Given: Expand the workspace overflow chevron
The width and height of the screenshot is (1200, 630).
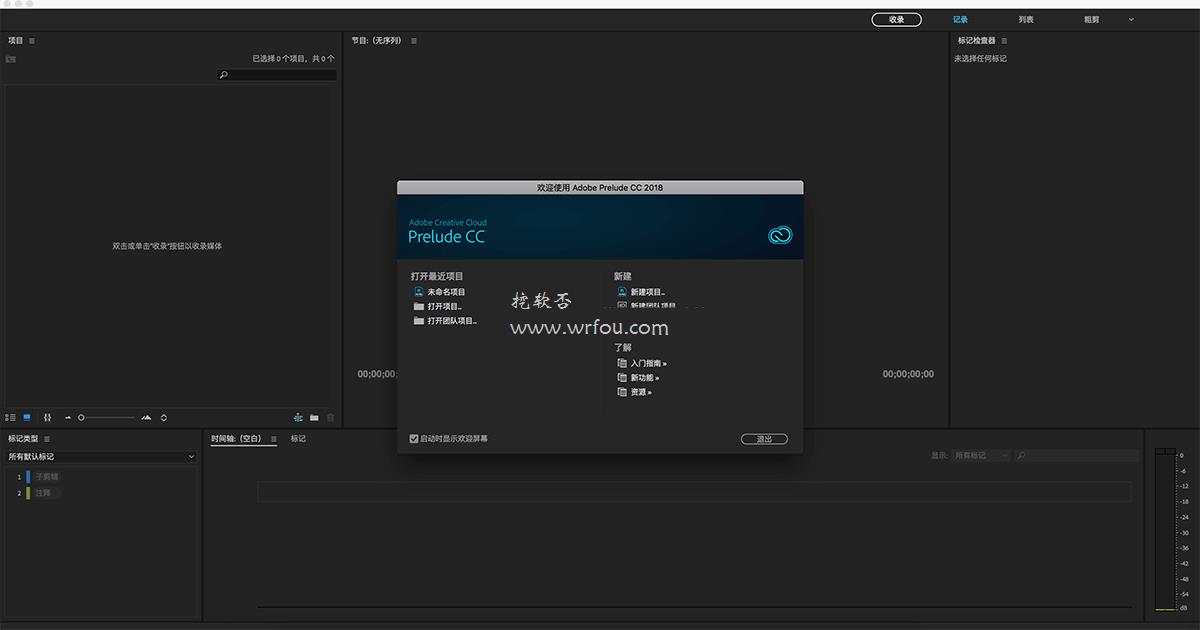Looking at the screenshot, I should pyautogui.click(x=1132, y=19).
